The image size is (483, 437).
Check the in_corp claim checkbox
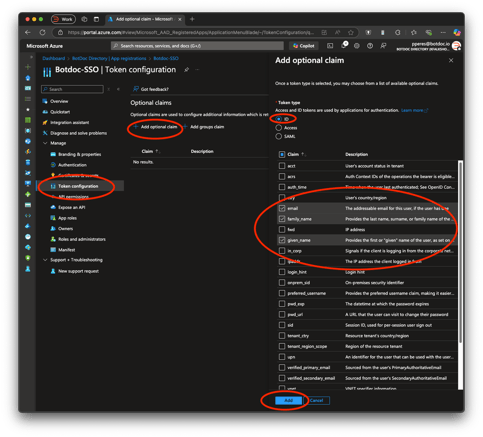click(282, 251)
